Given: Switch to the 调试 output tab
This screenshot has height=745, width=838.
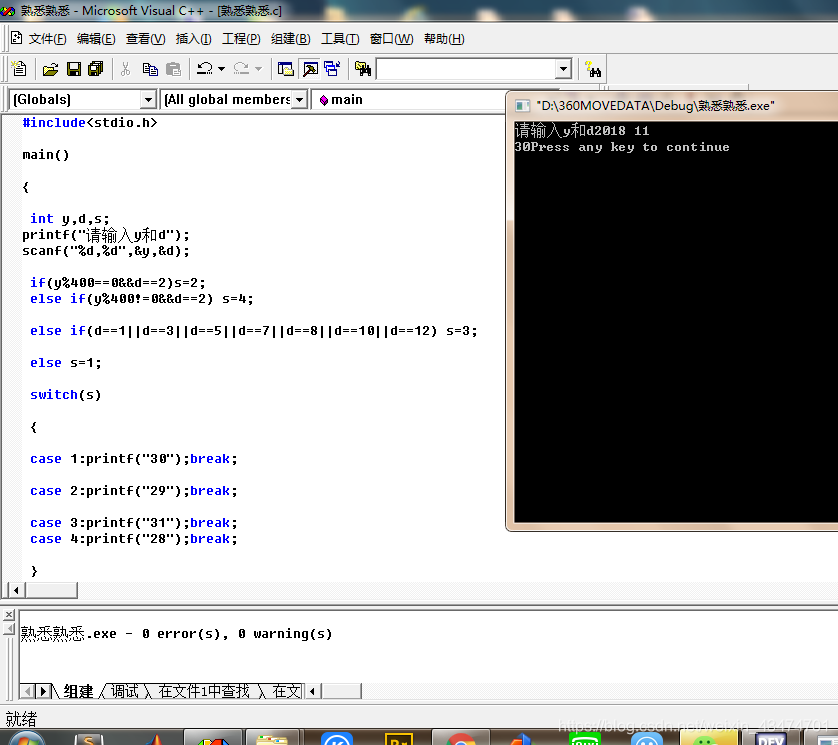Looking at the screenshot, I should tap(125, 692).
